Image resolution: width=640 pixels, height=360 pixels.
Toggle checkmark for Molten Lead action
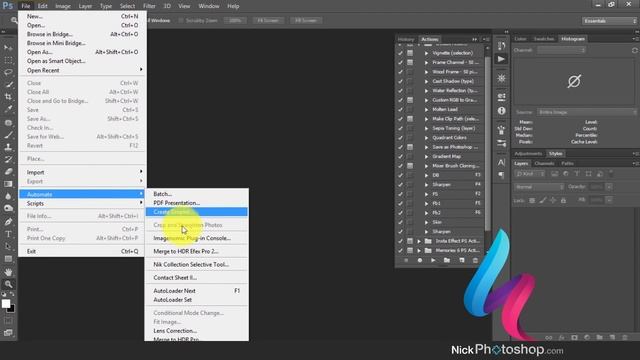[x=400, y=109]
